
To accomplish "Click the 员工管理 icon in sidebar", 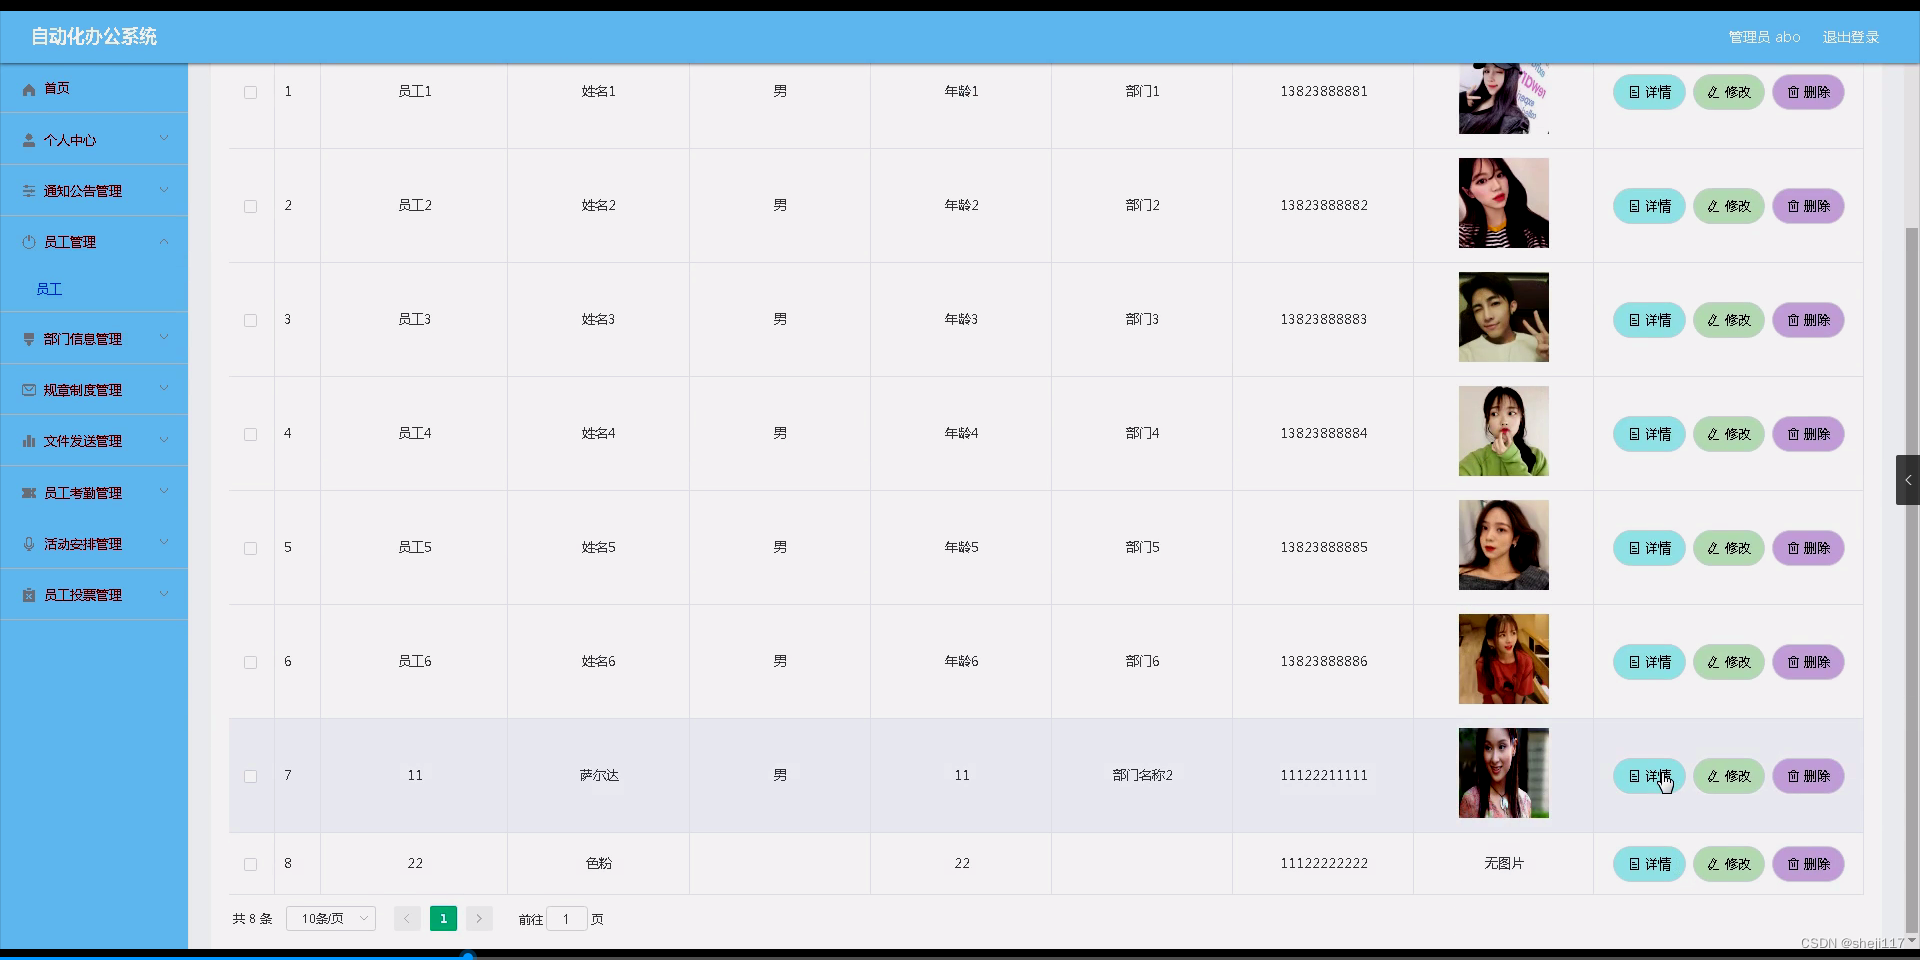I will pyautogui.click(x=28, y=241).
